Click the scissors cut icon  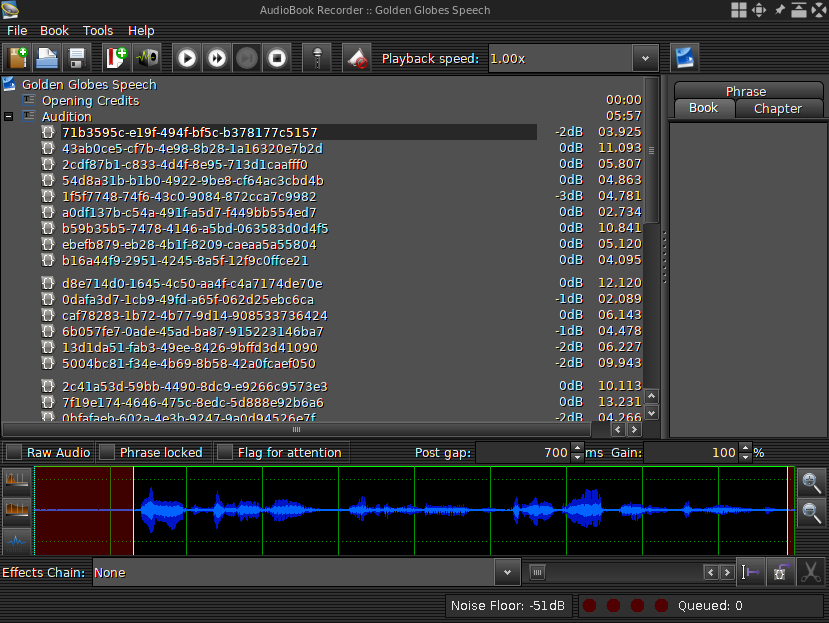(810, 572)
